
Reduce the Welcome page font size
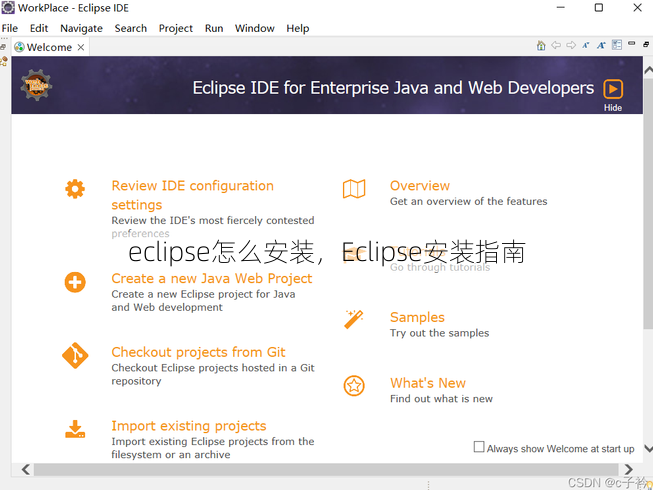coord(586,45)
